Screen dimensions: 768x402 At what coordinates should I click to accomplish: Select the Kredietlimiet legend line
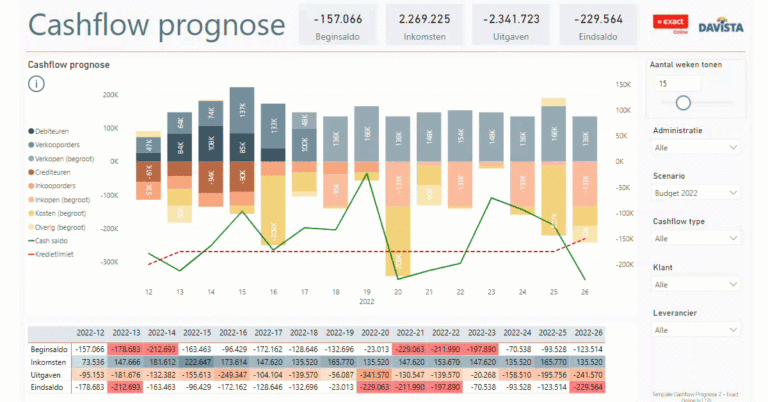coord(51,255)
